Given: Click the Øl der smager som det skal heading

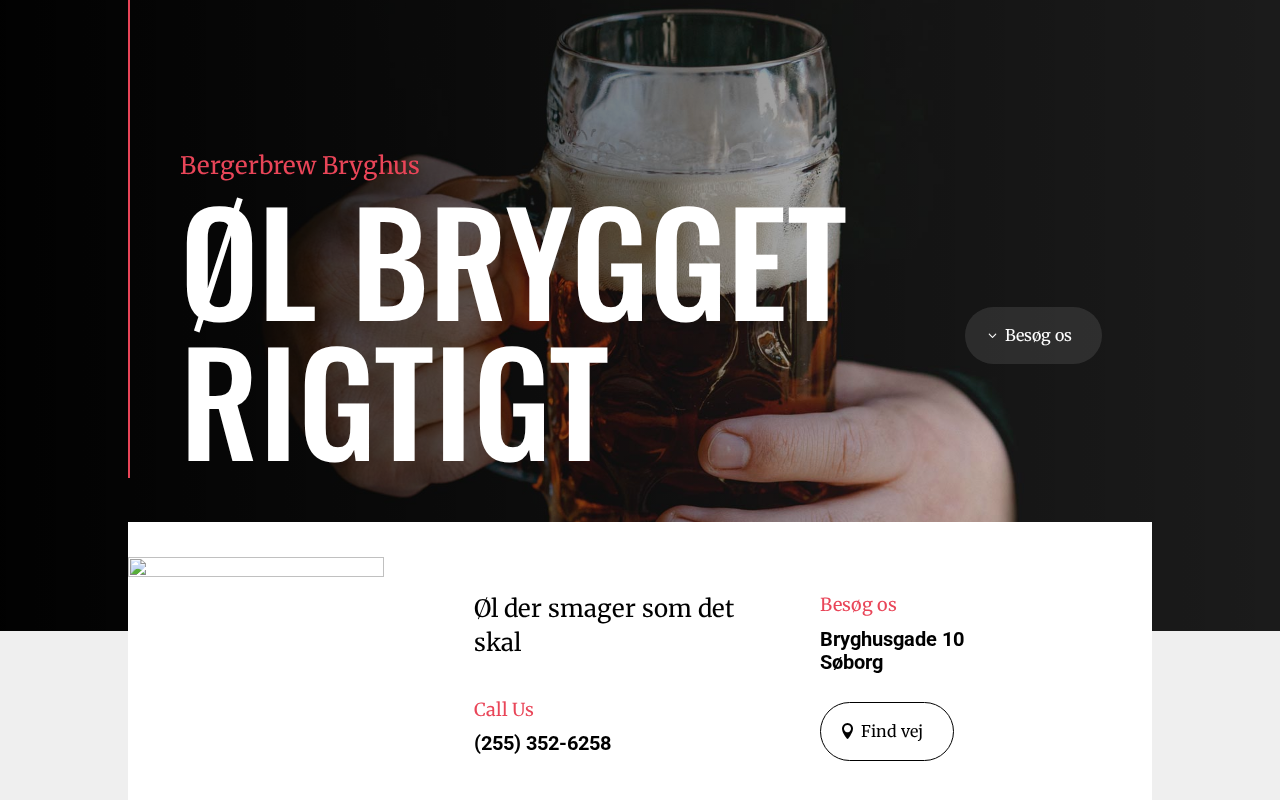Looking at the screenshot, I should 604,625.
